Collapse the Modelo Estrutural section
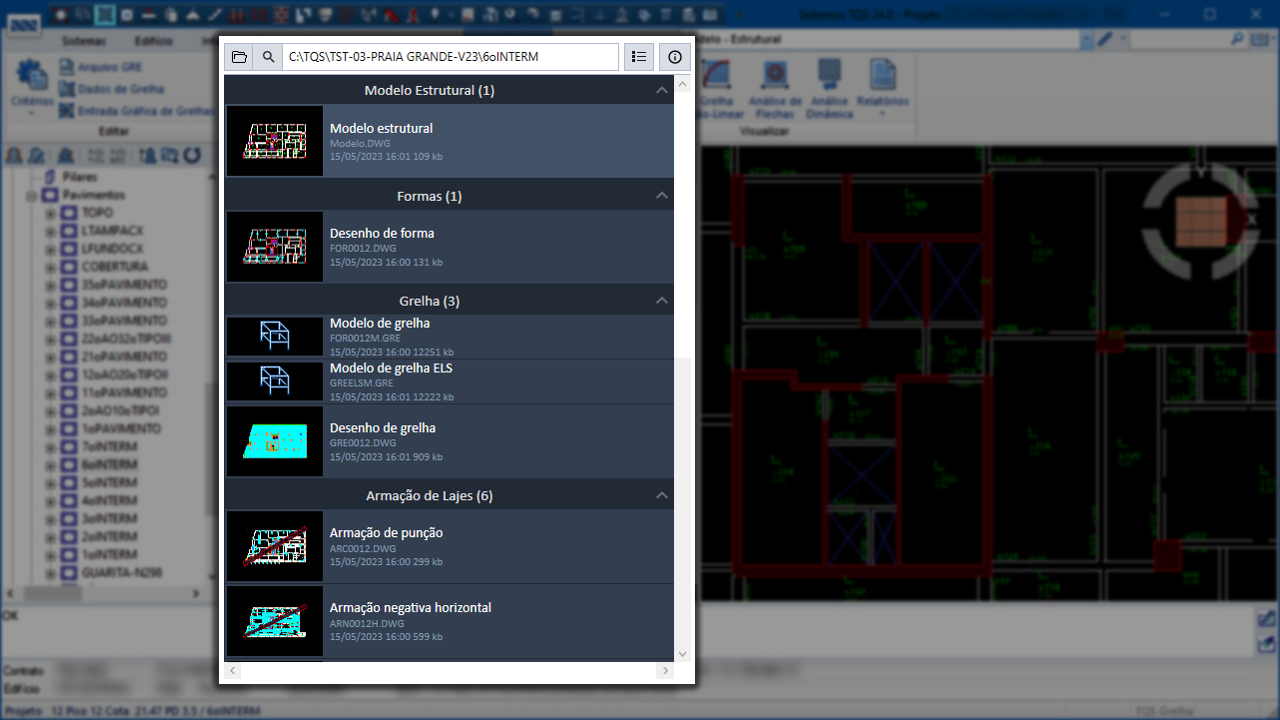The height and width of the screenshot is (720, 1280). (661, 90)
